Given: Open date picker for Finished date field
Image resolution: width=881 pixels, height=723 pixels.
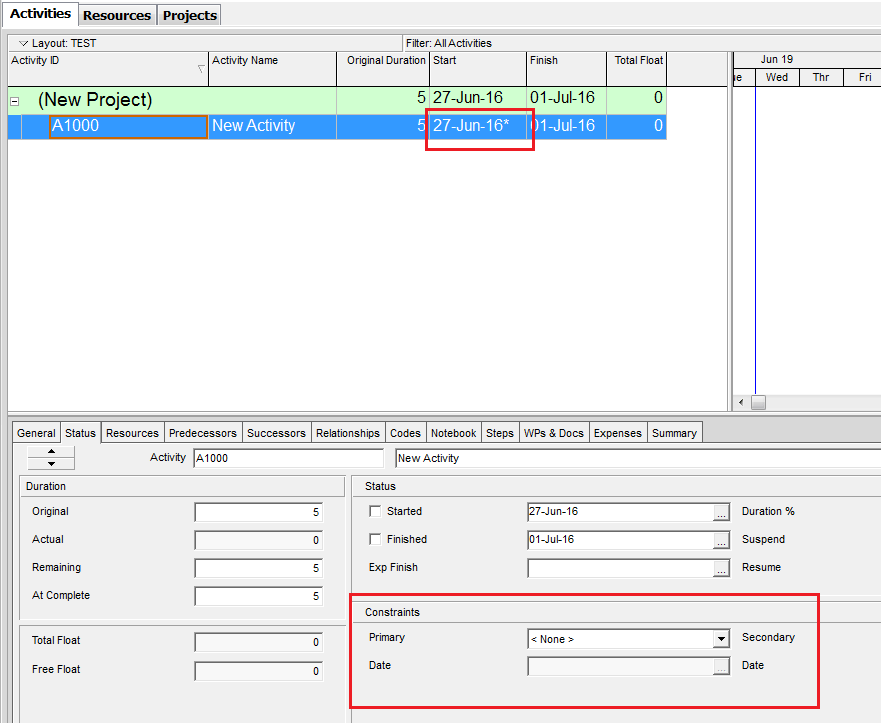Looking at the screenshot, I should coord(721,540).
